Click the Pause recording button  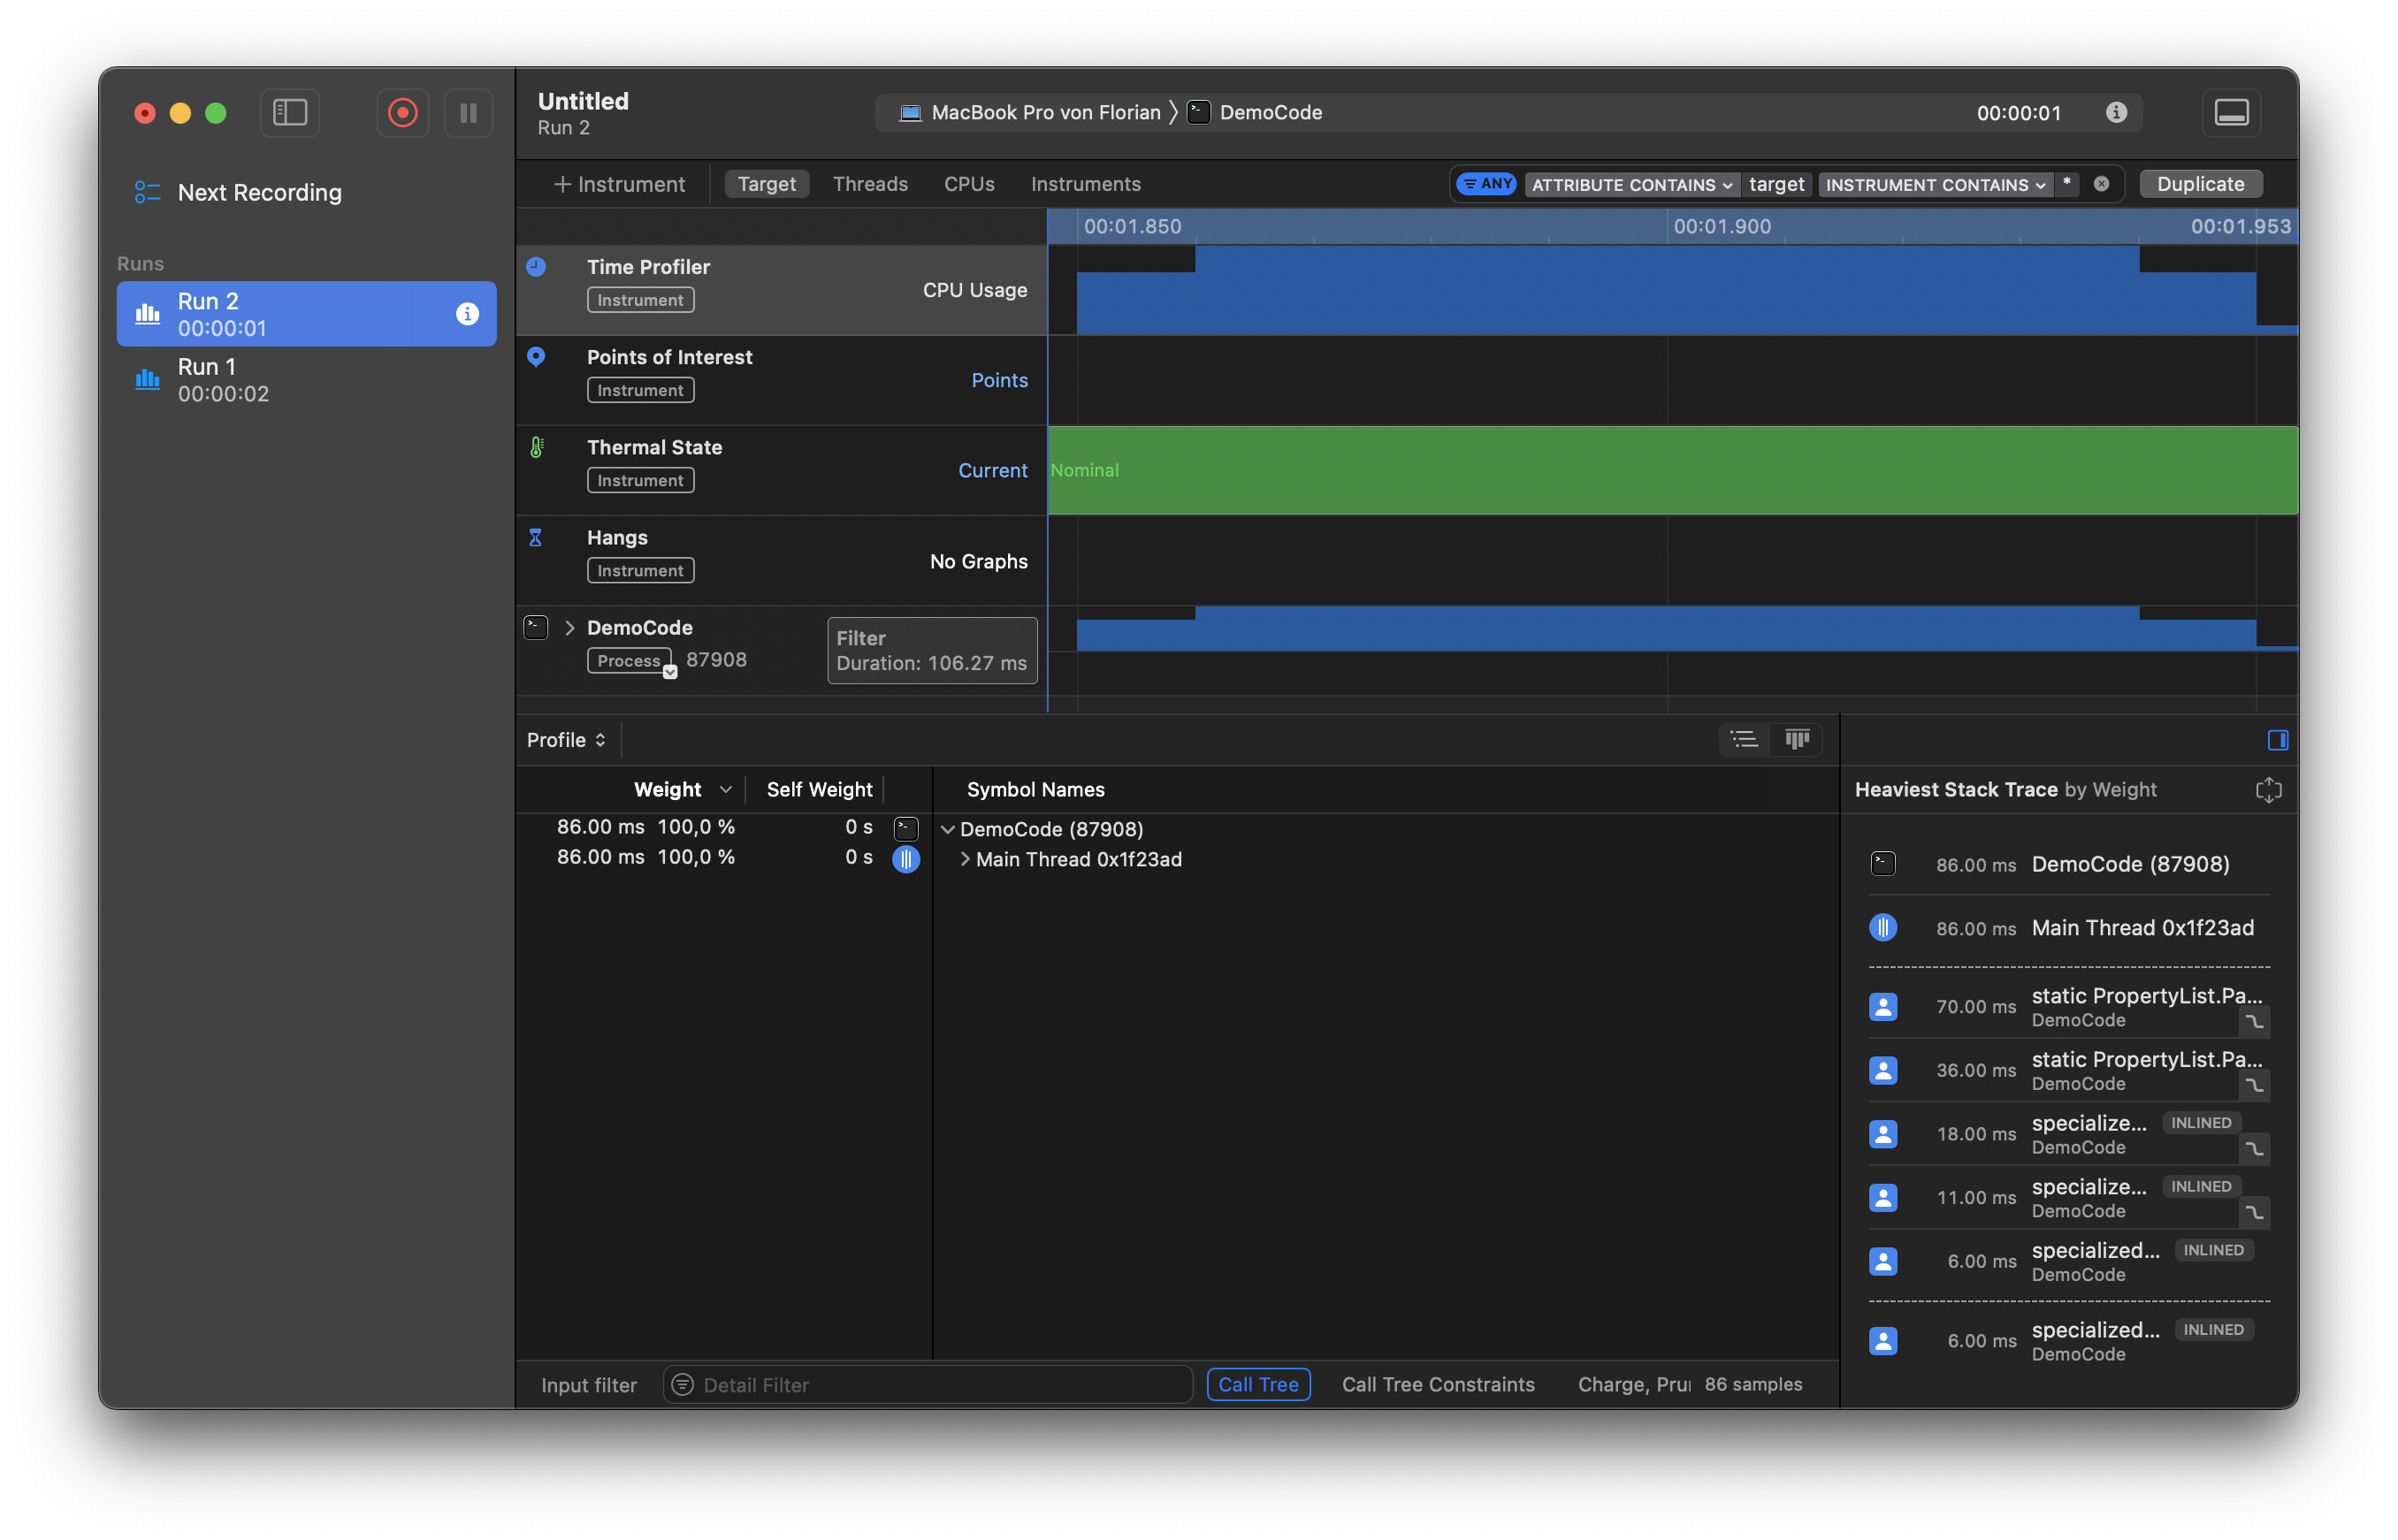click(x=468, y=113)
